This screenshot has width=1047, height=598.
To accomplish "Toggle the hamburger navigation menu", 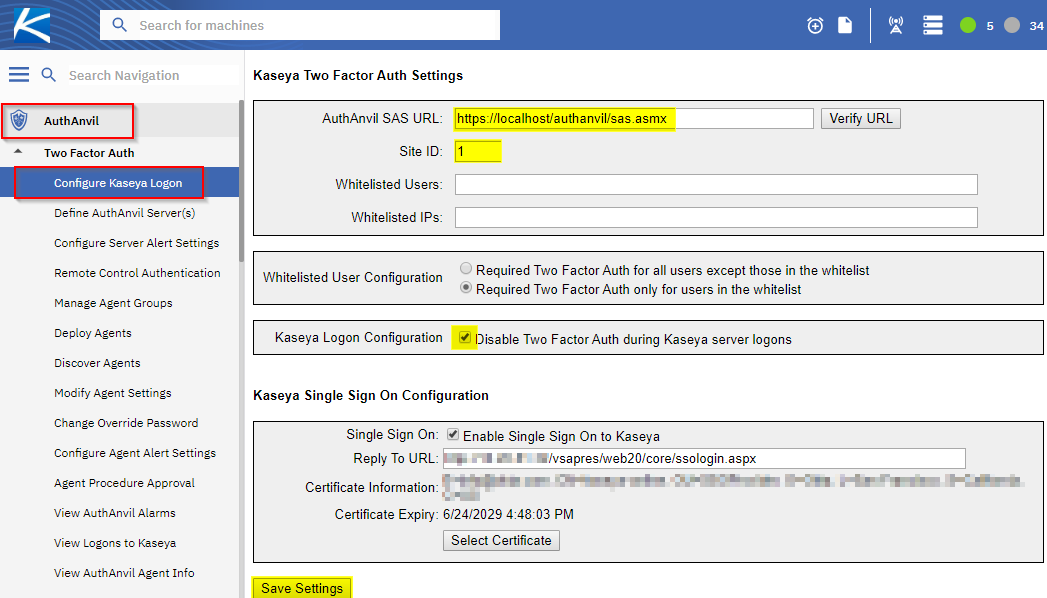I will pyautogui.click(x=19, y=75).
